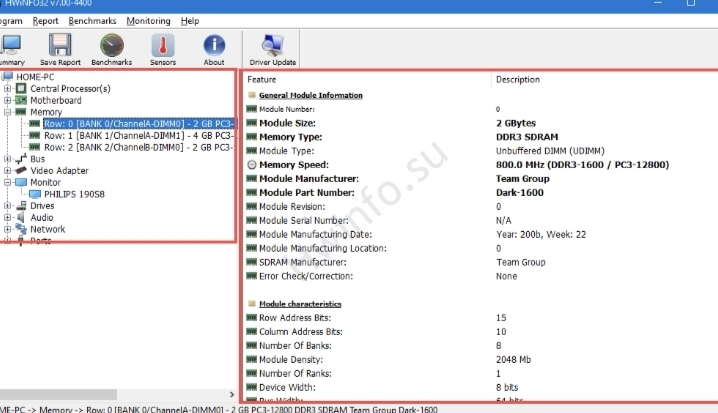The height and width of the screenshot is (413, 718).
Task: Click the Error Check/Correction row label
Action: point(306,276)
